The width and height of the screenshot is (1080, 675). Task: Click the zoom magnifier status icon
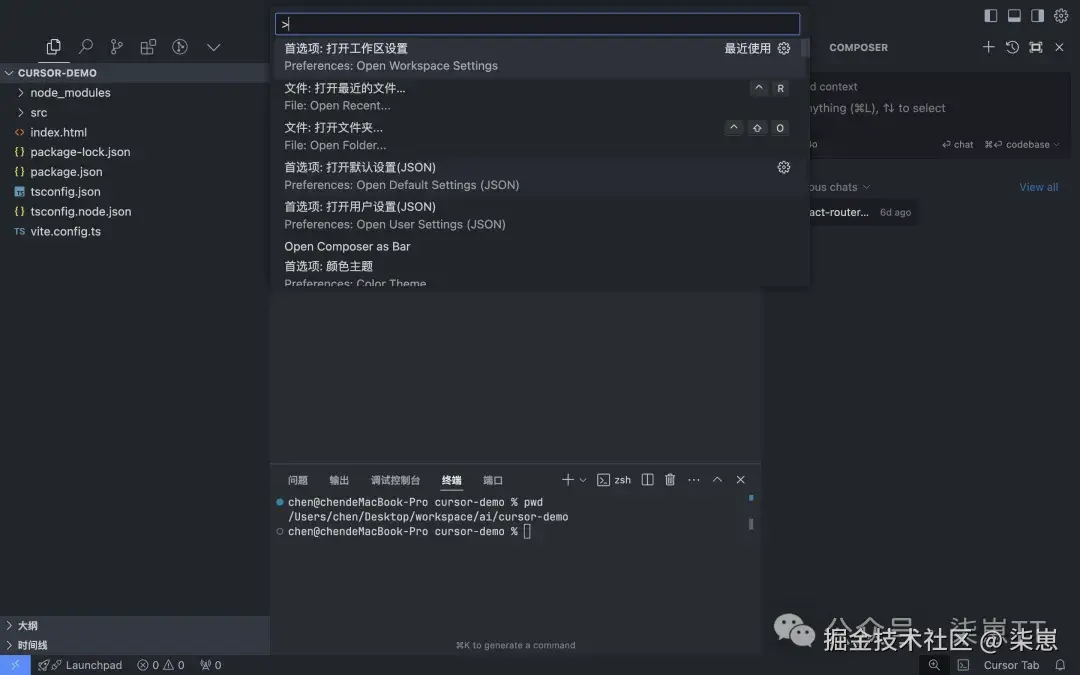coord(934,665)
